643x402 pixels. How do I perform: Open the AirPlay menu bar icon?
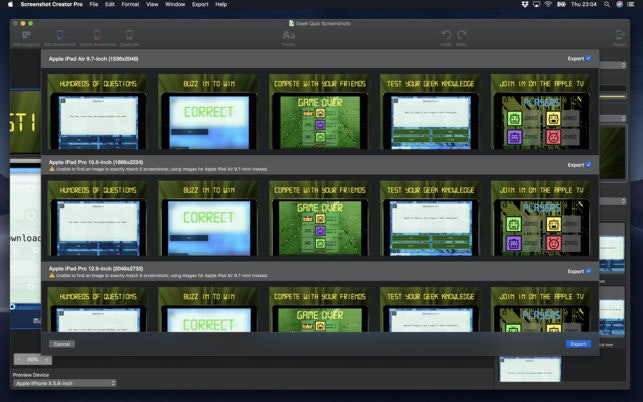[536, 4]
